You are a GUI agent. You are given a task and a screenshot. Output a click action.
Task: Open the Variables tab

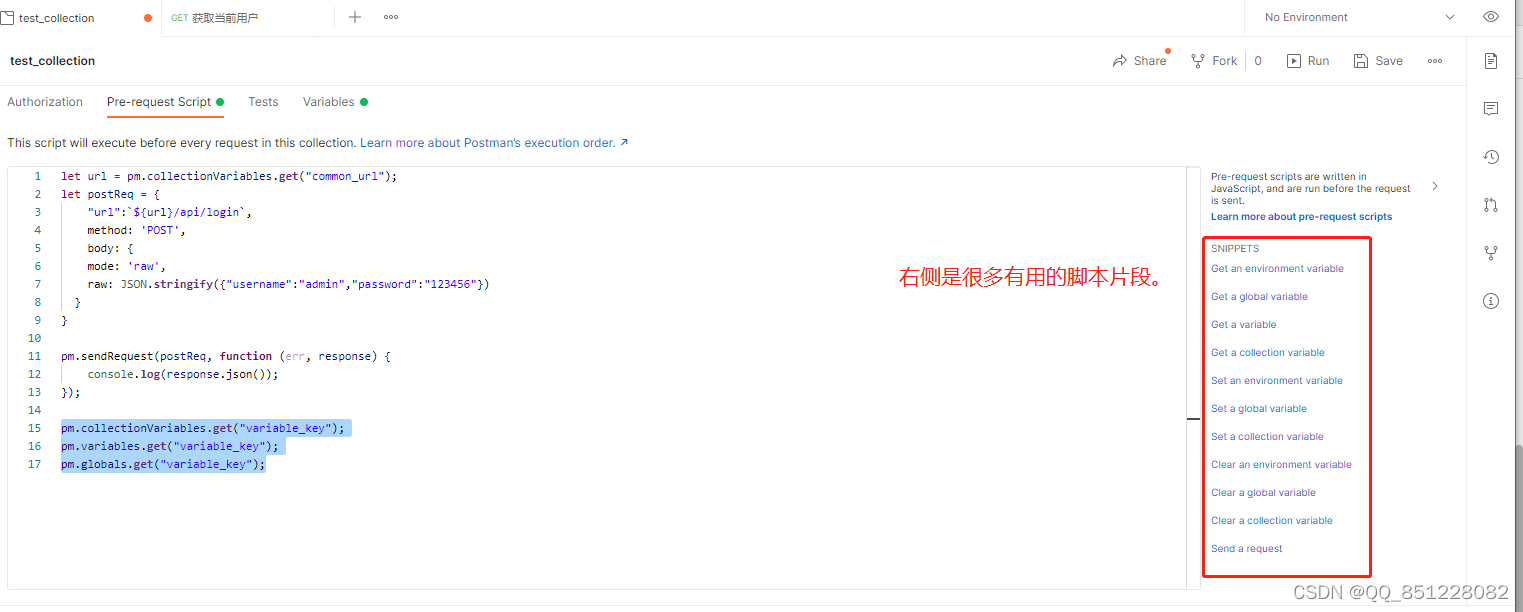[335, 102]
